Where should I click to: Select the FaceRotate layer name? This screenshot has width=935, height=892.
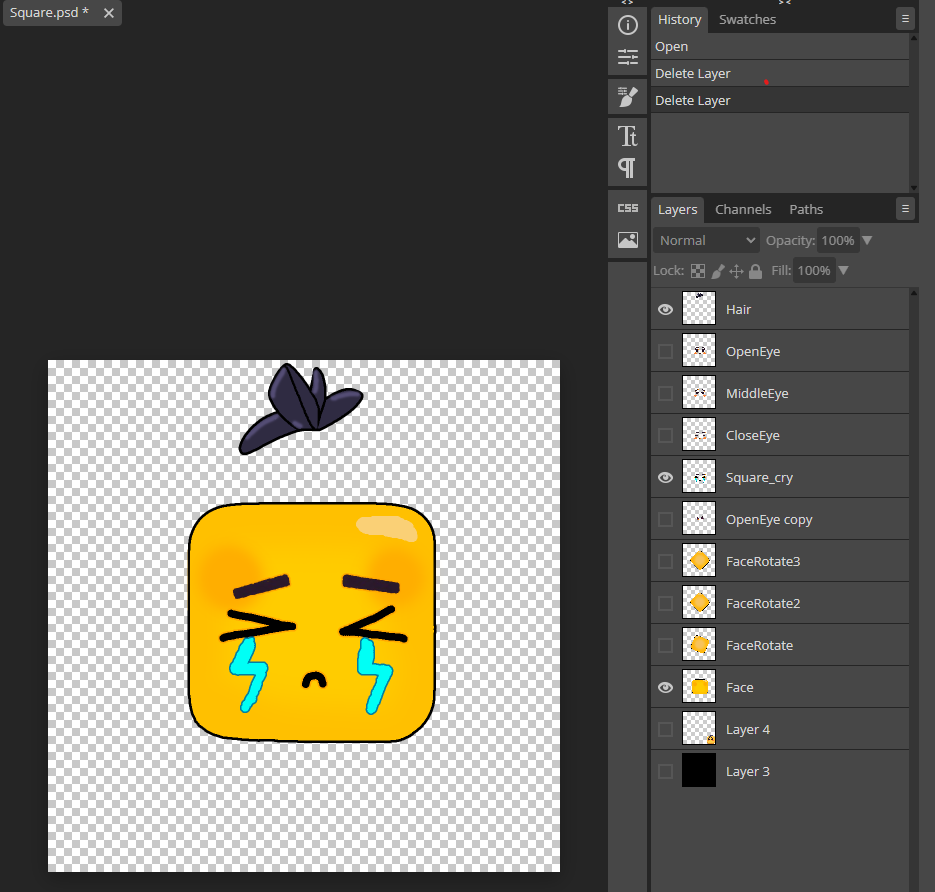[x=759, y=646]
